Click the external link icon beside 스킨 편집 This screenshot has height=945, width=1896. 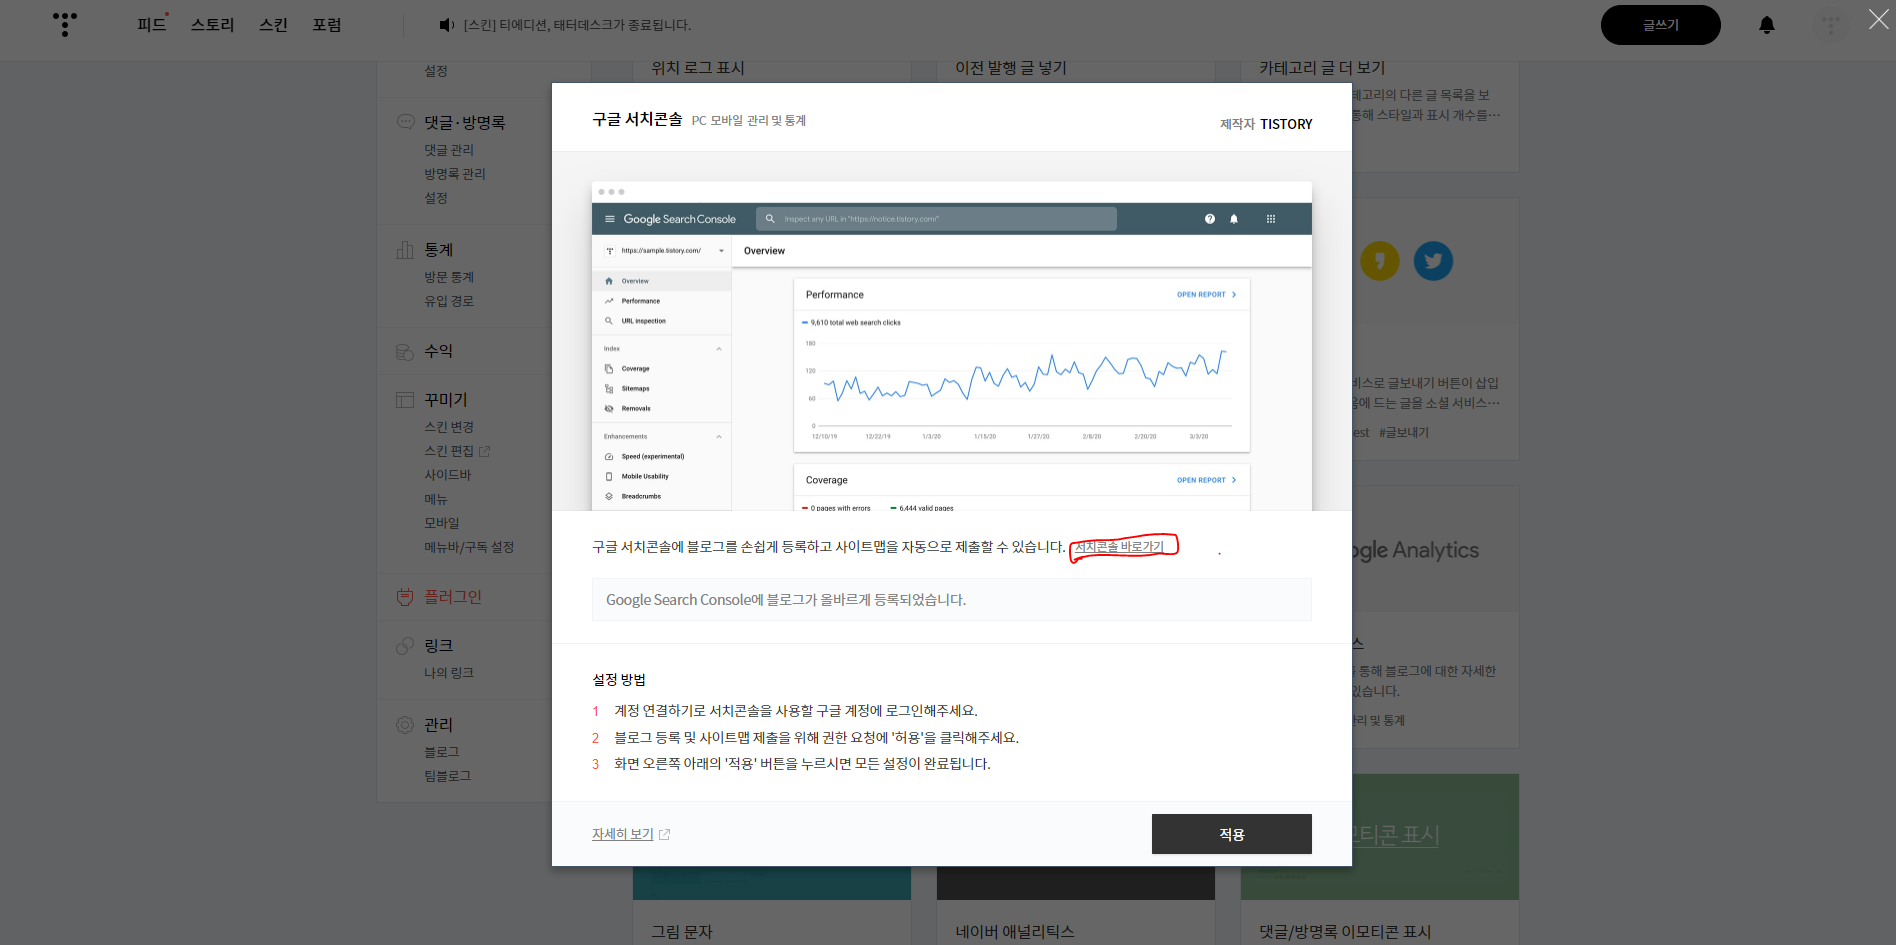point(485,452)
